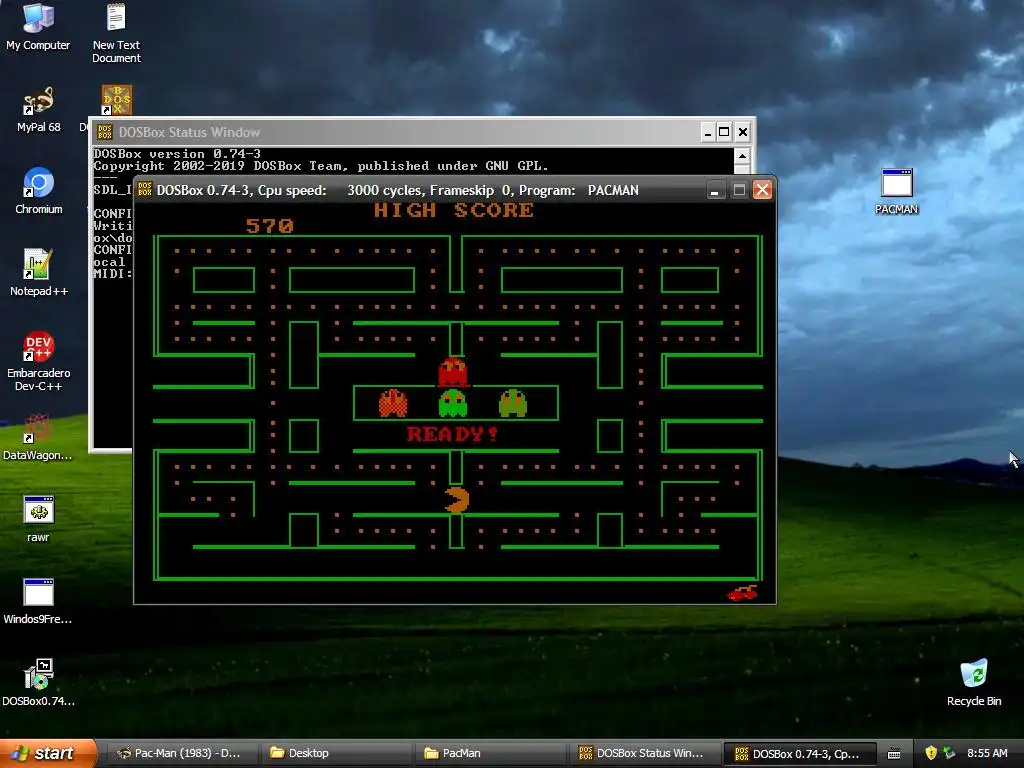
Task: Open the My Computer desktop icon
Action: (x=38, y=26)
